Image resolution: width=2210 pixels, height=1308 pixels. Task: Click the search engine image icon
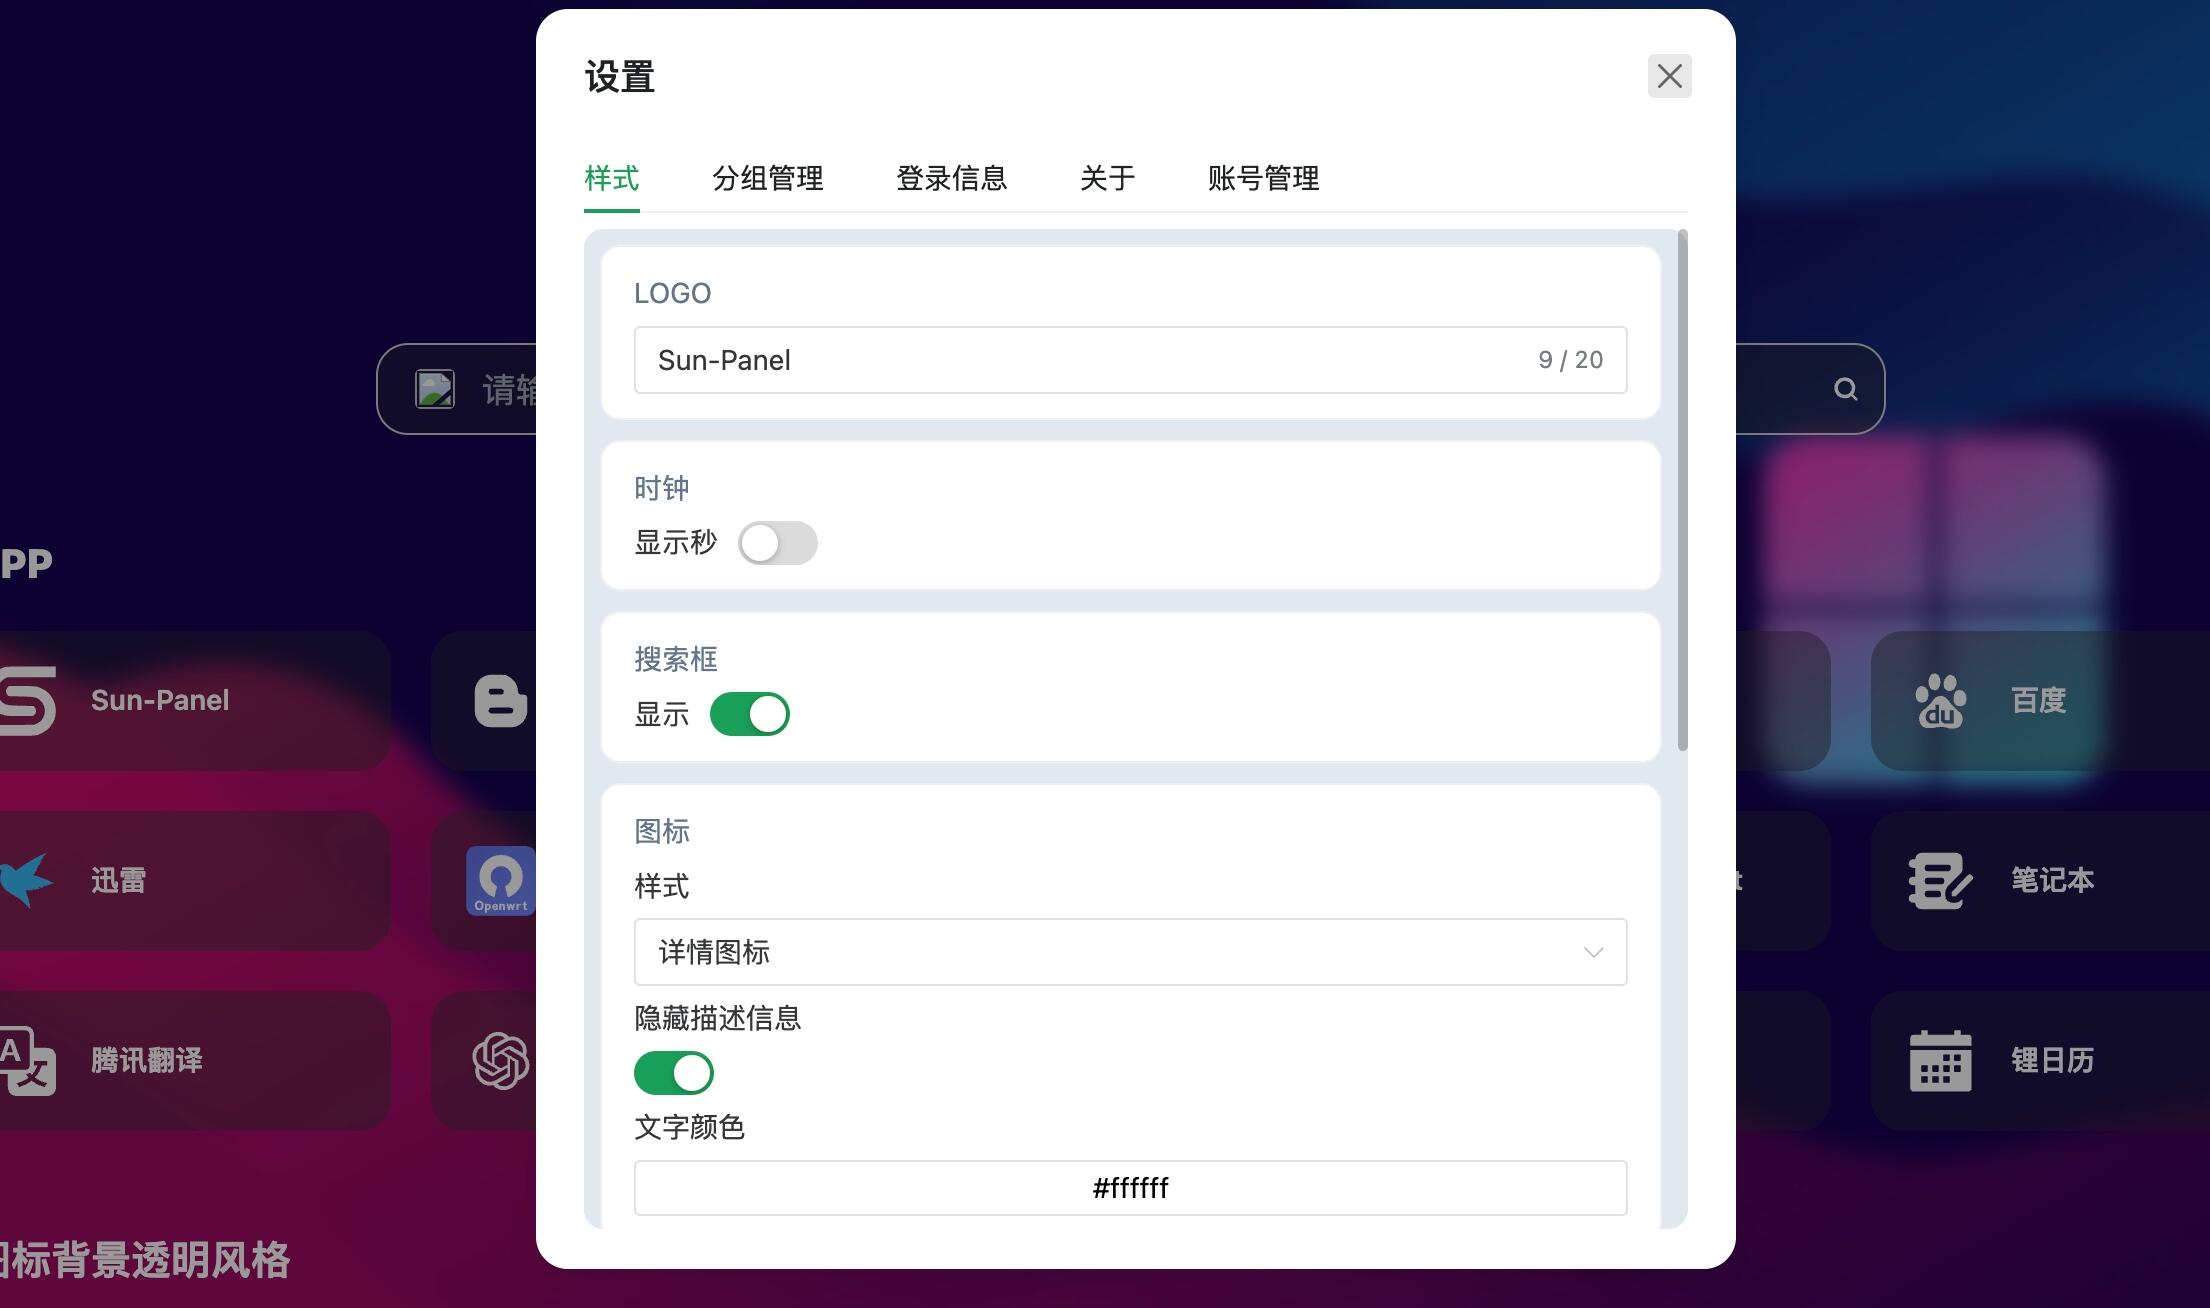pyautogui.click(x=435, y=389)
